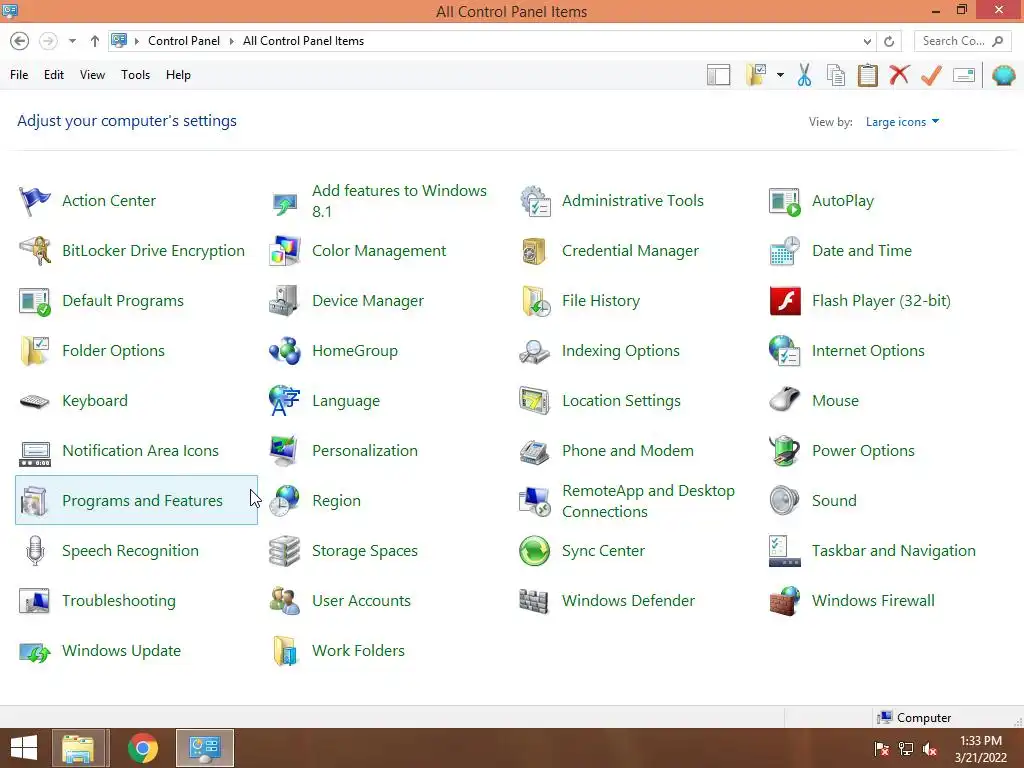Click the network tray icon
Image resolution: width=1024 pixels, height=768 pixels.
pyautogui.click(x=906, y=749)
